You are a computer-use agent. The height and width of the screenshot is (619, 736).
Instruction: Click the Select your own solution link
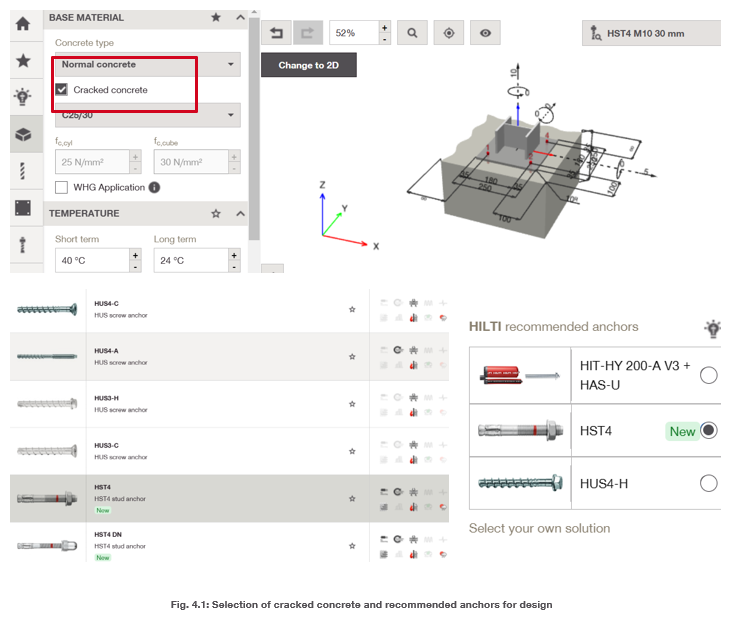[x=539, y=528]
